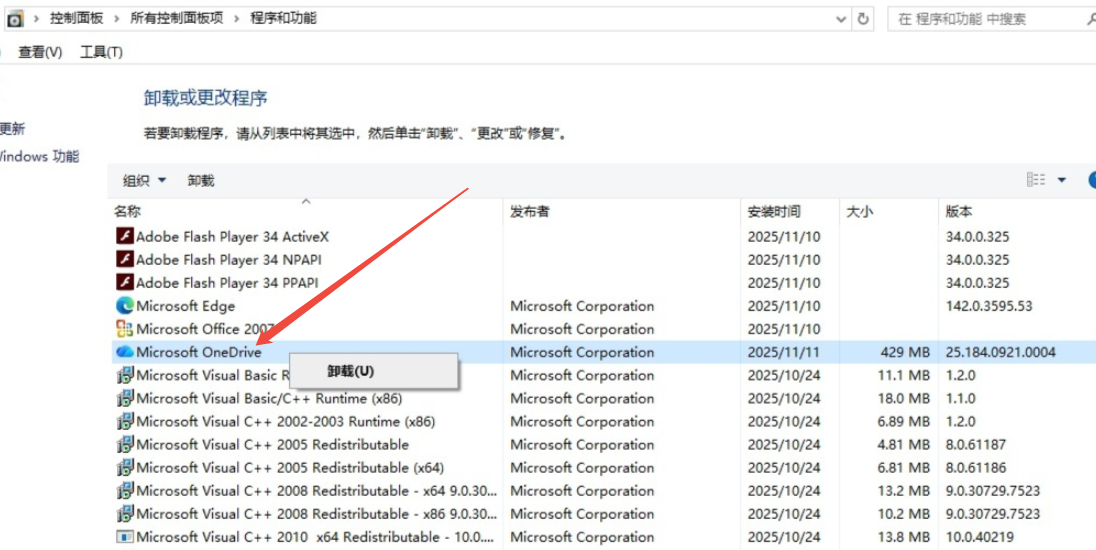Screen dimensions: 1096x550
Task: Open the address bar history dropdown arrow
Action: click(x=840, y=19)
